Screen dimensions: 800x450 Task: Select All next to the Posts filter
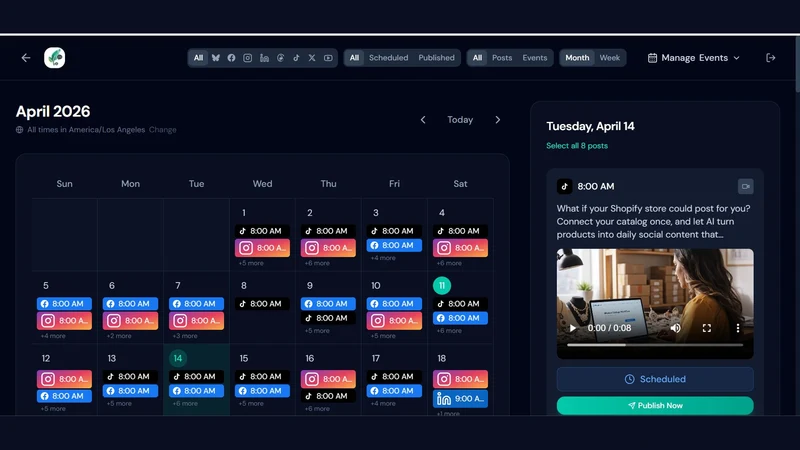(x=477, y=58)
